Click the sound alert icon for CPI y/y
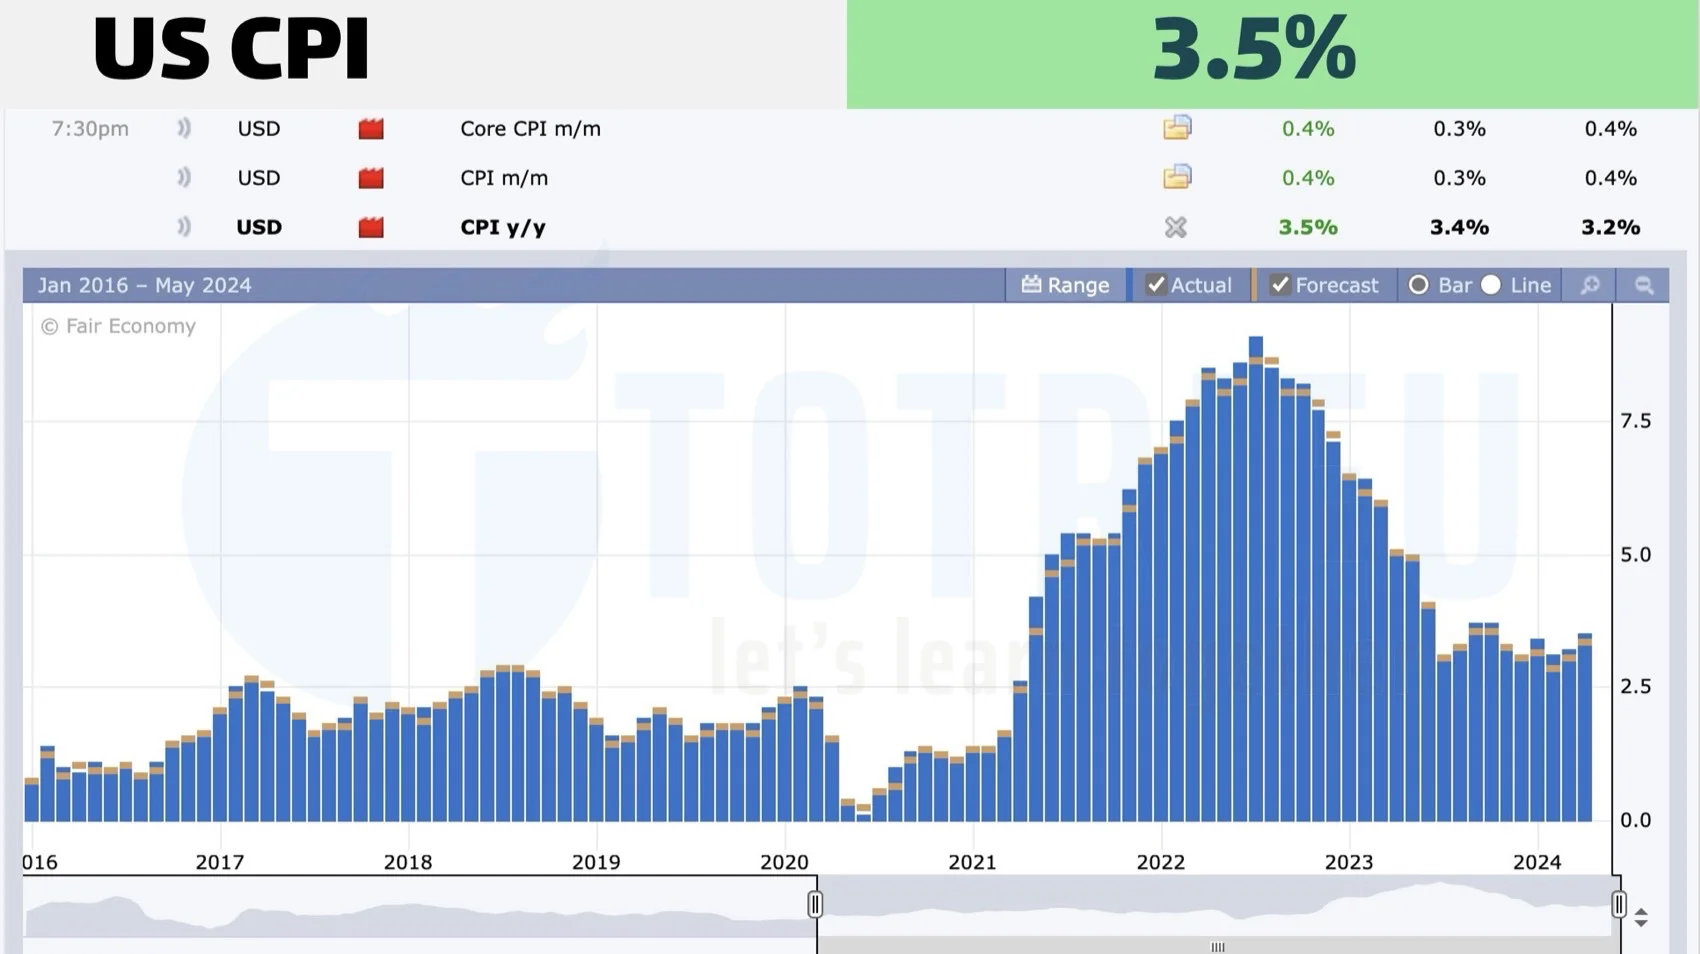The width and height of the screenshot is (1700, 954). (184, 226)
